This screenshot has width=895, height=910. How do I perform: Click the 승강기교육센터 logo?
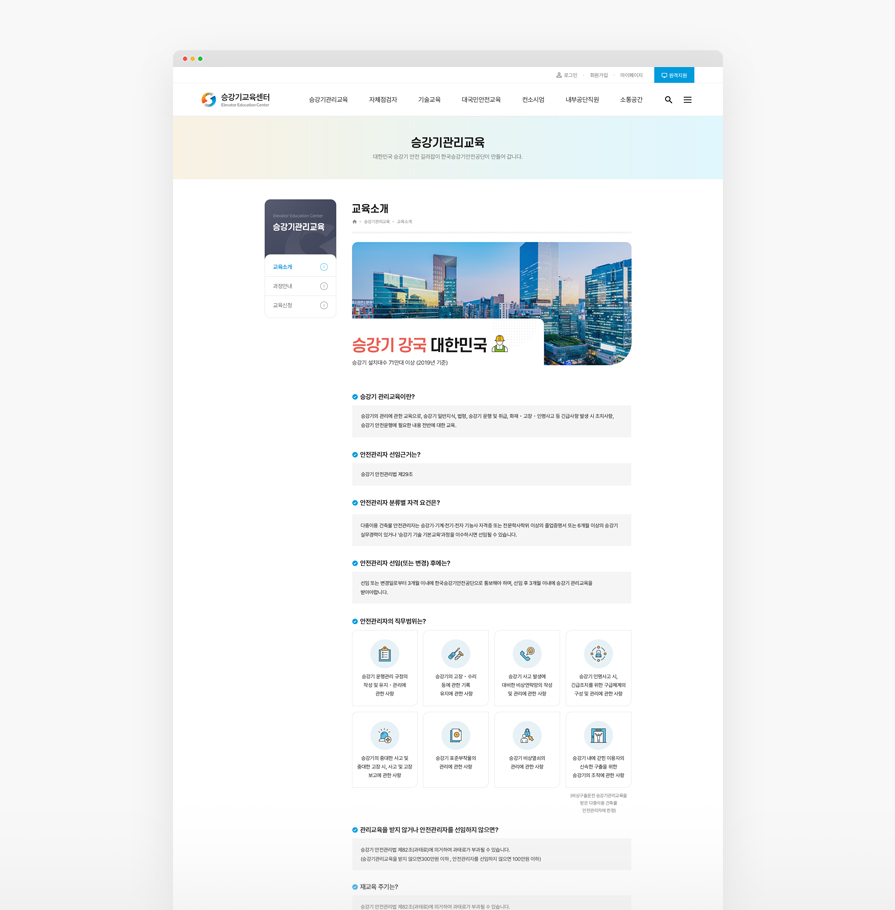coord(236,99)
